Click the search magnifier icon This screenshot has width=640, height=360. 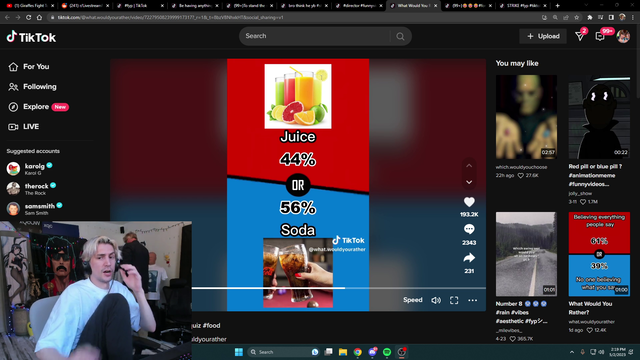click(x=400, y=36)
